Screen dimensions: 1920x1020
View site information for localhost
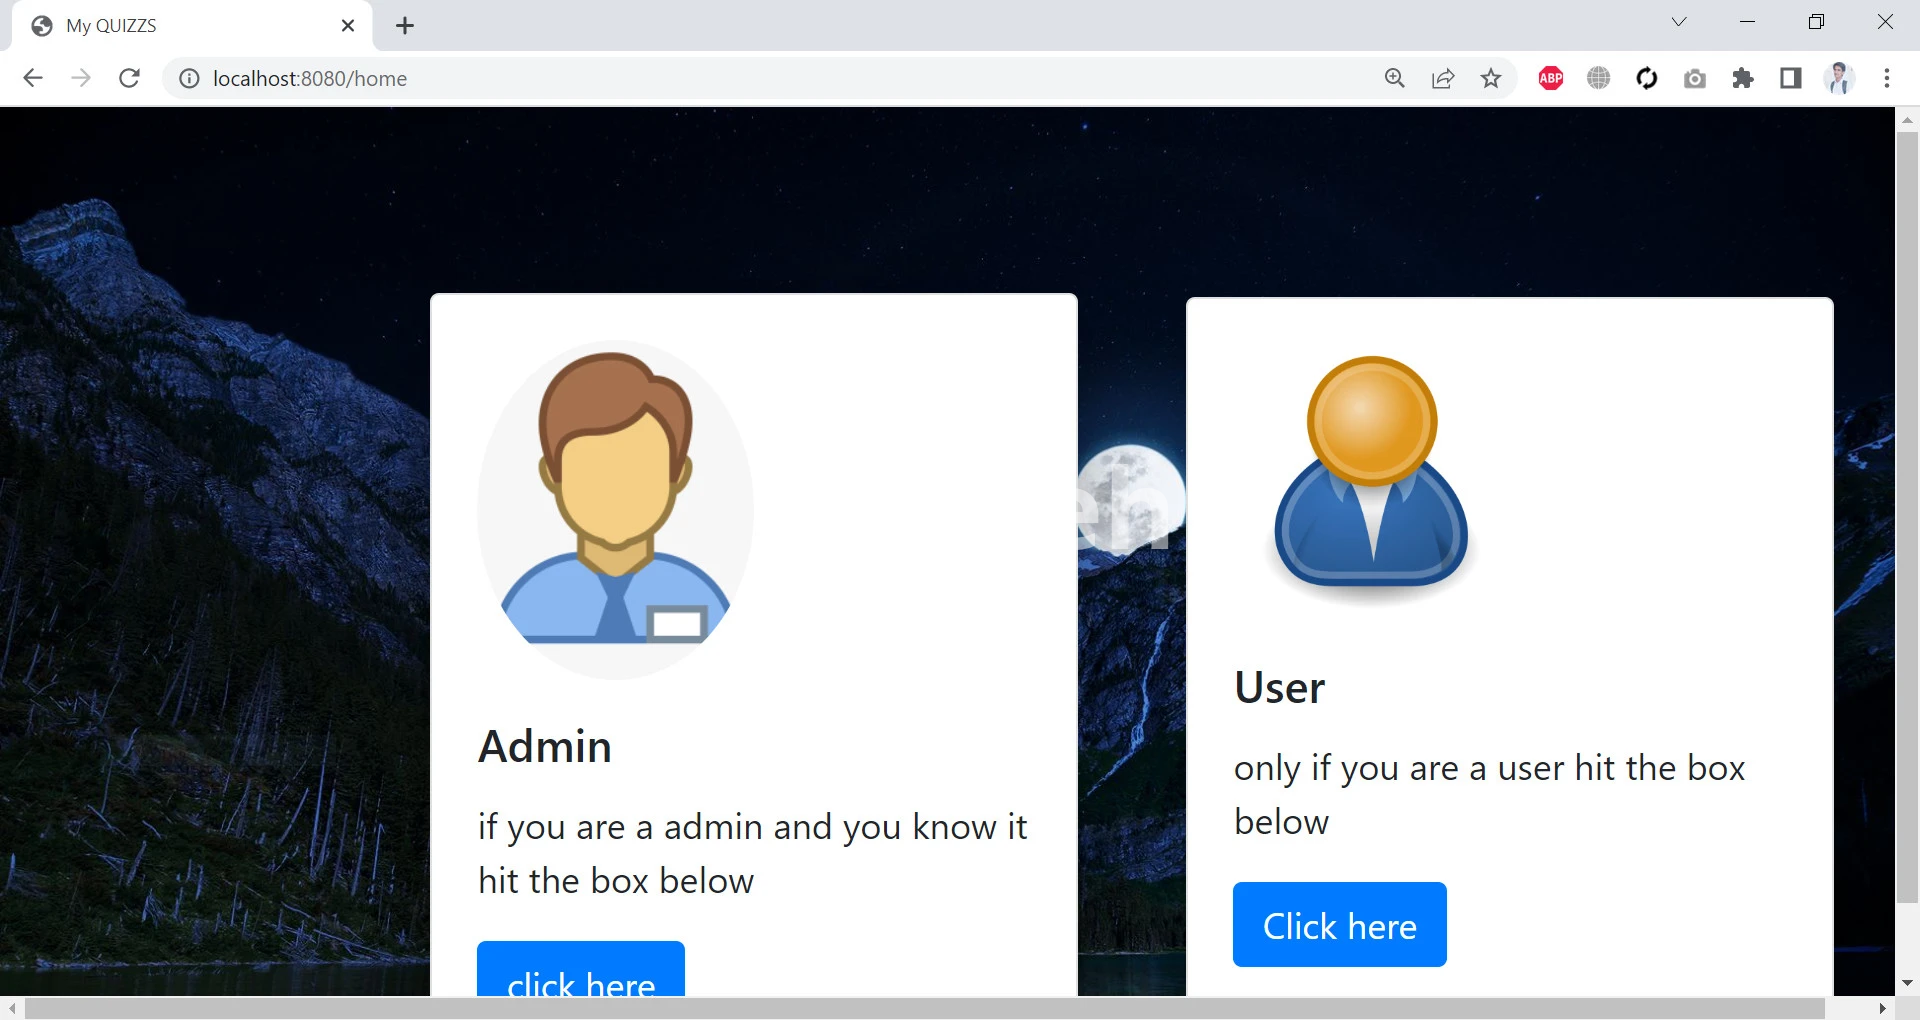(x=189, y=78)
